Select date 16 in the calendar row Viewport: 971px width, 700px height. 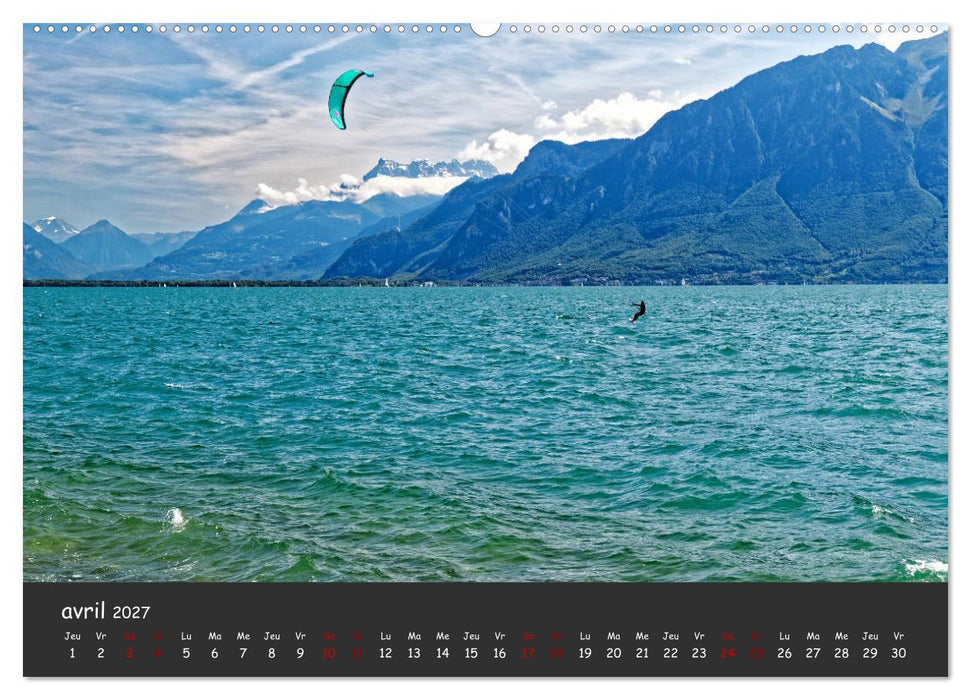[x=500, y=653]
